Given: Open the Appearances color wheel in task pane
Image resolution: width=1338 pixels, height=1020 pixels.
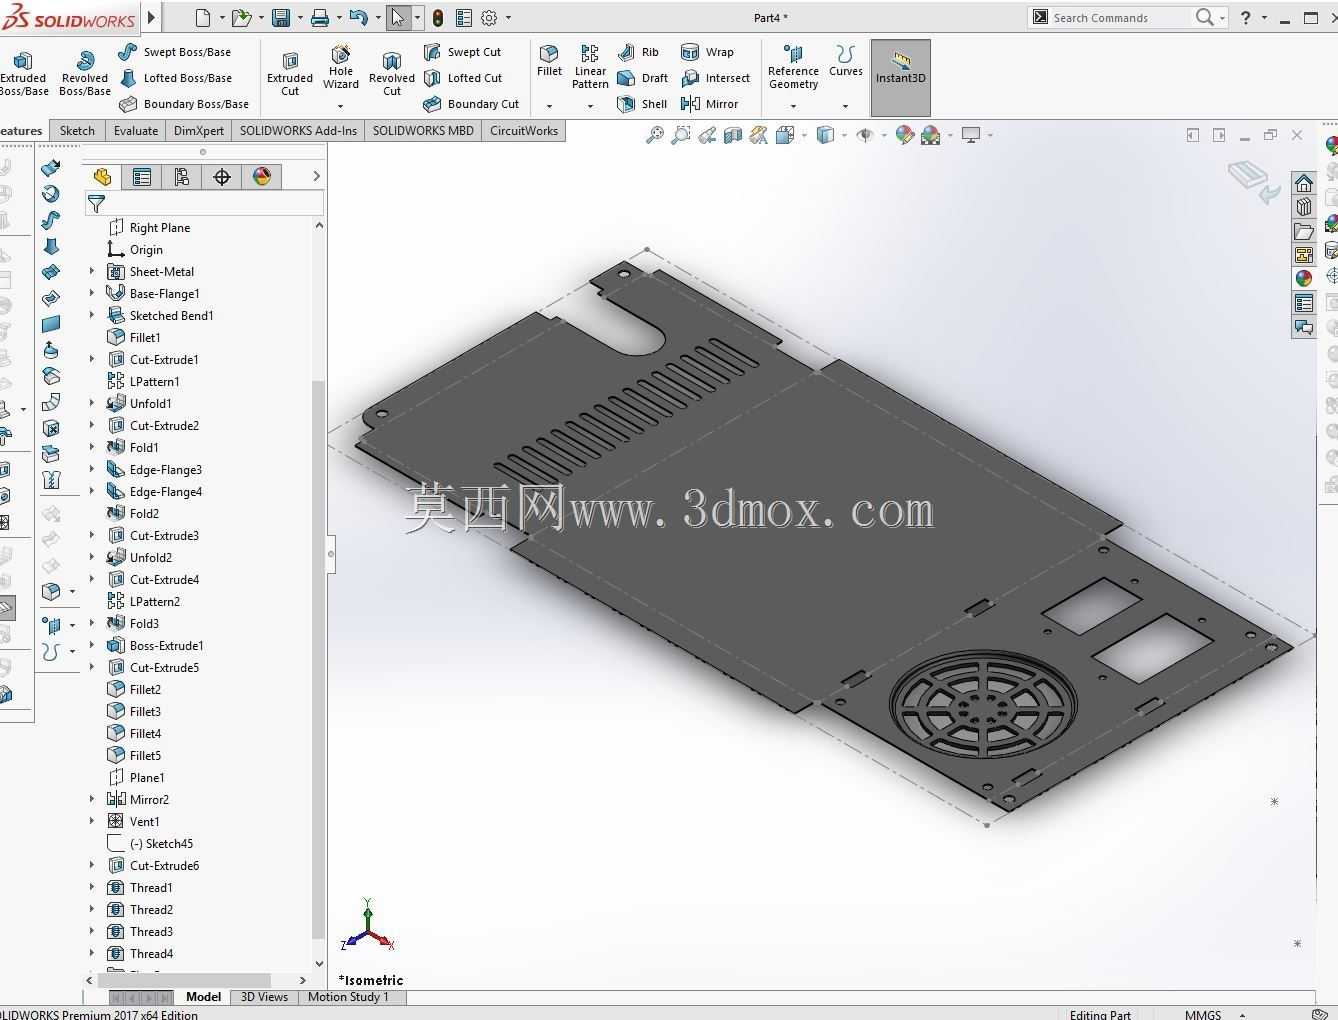Looking at the screenshot, I should [x=1304, y=278].
